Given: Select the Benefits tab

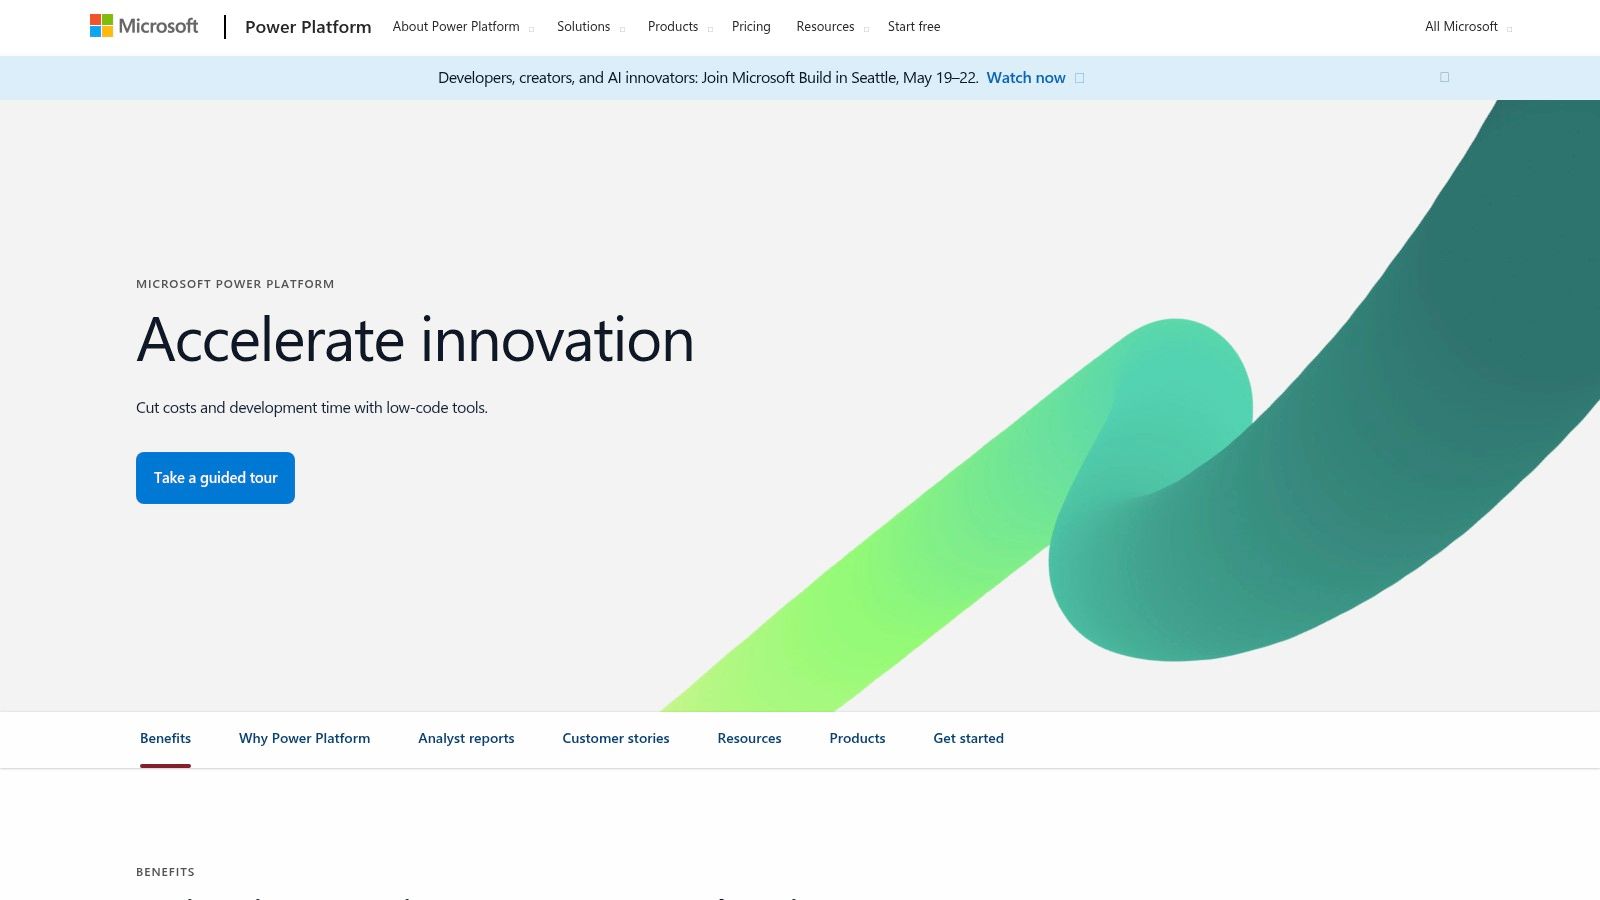Looking at the screenshot, I should [165, 739].
